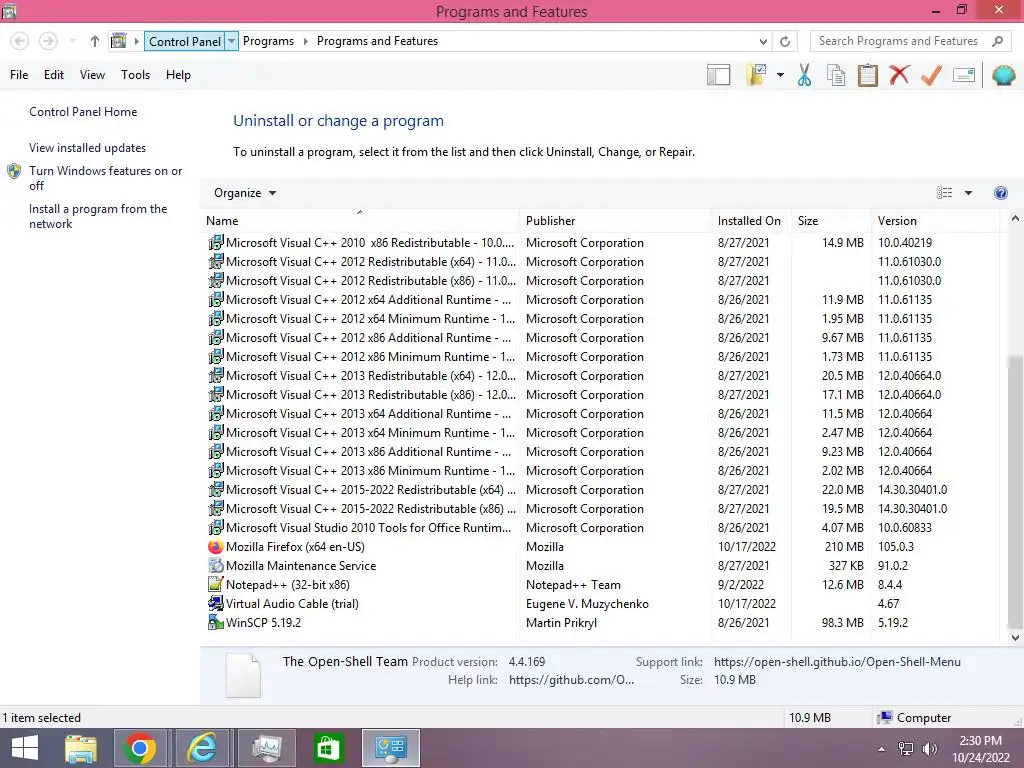
Task: Click Turn Windows features on or off
Action: pyautogui.click(x=105, y=178)
